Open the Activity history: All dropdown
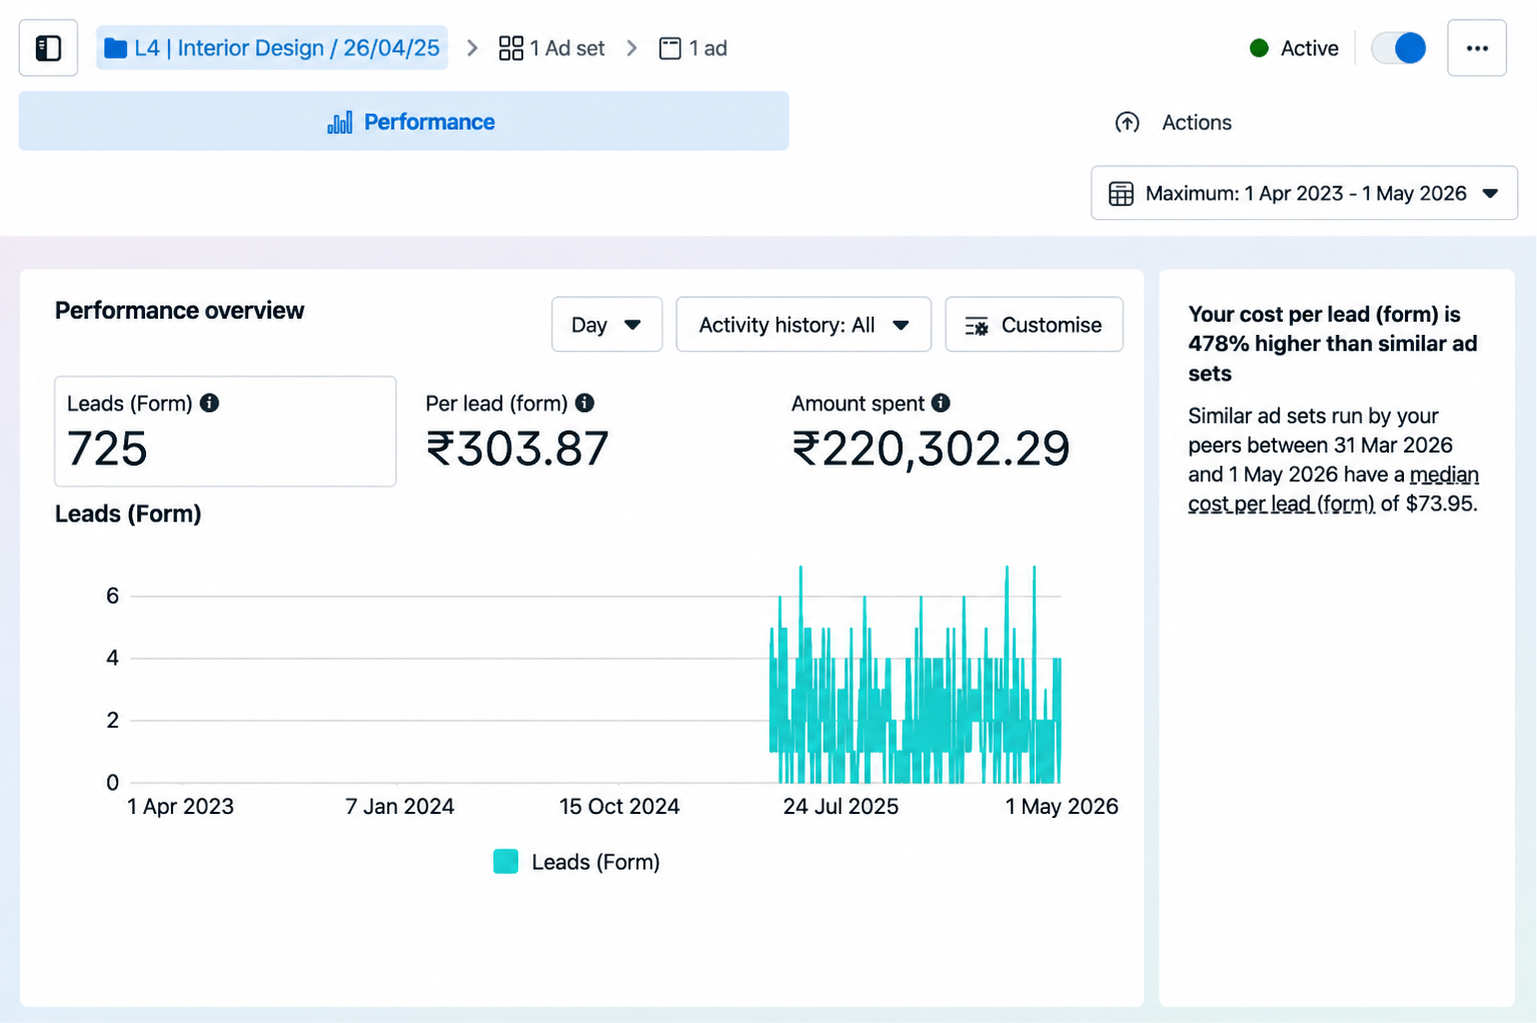 coord(804,325)
